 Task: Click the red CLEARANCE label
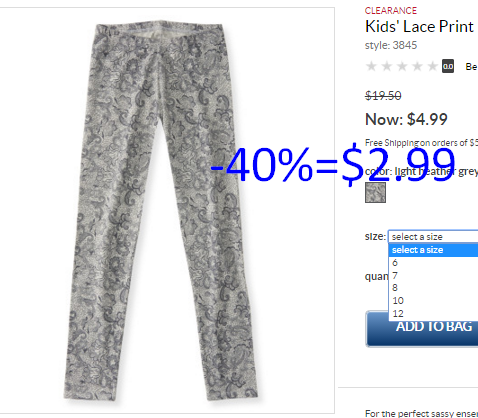click(x=391, y=11)
